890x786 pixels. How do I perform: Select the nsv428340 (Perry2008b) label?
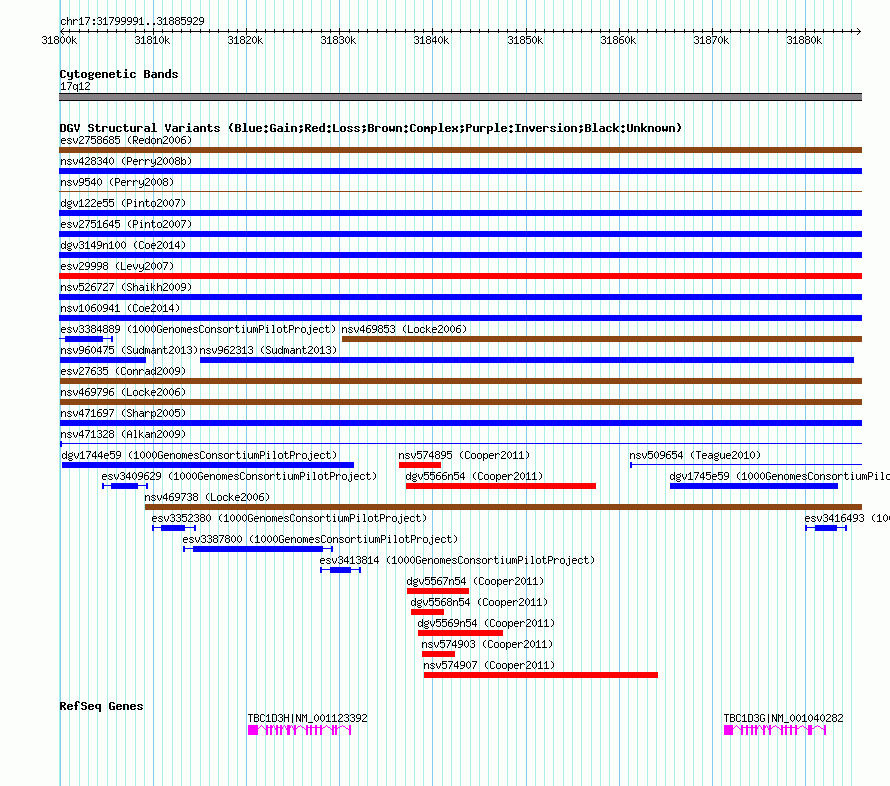tap(126, 161)
